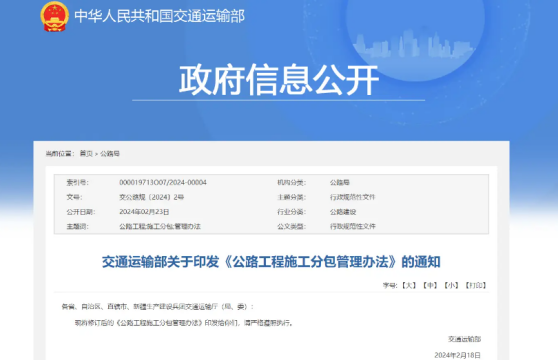The width and height of the screenshot is (558, 361).
Task: Click the 索引号 label
Action: coord(78,182)
